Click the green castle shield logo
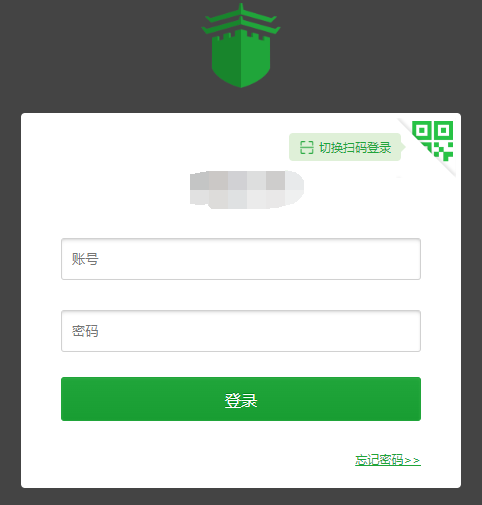Viewport: 482px width, 505px height. tap(241, 45)
